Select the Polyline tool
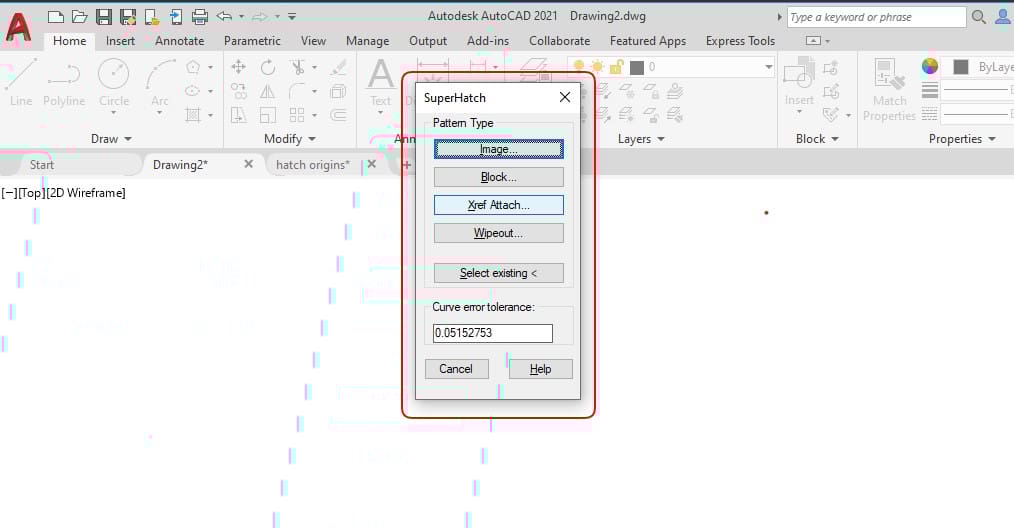 click(x=64, y=82)
